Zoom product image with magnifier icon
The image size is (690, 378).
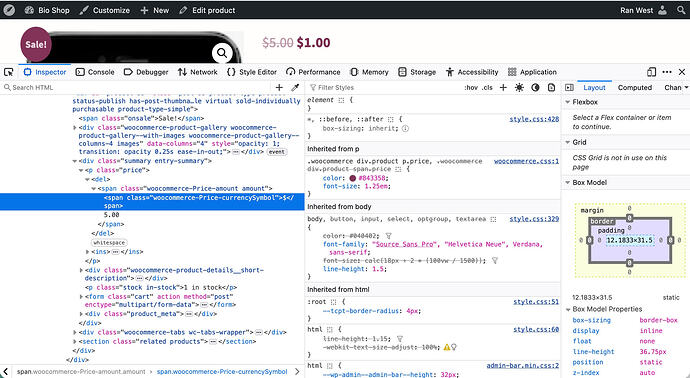[x=222, y=53]
